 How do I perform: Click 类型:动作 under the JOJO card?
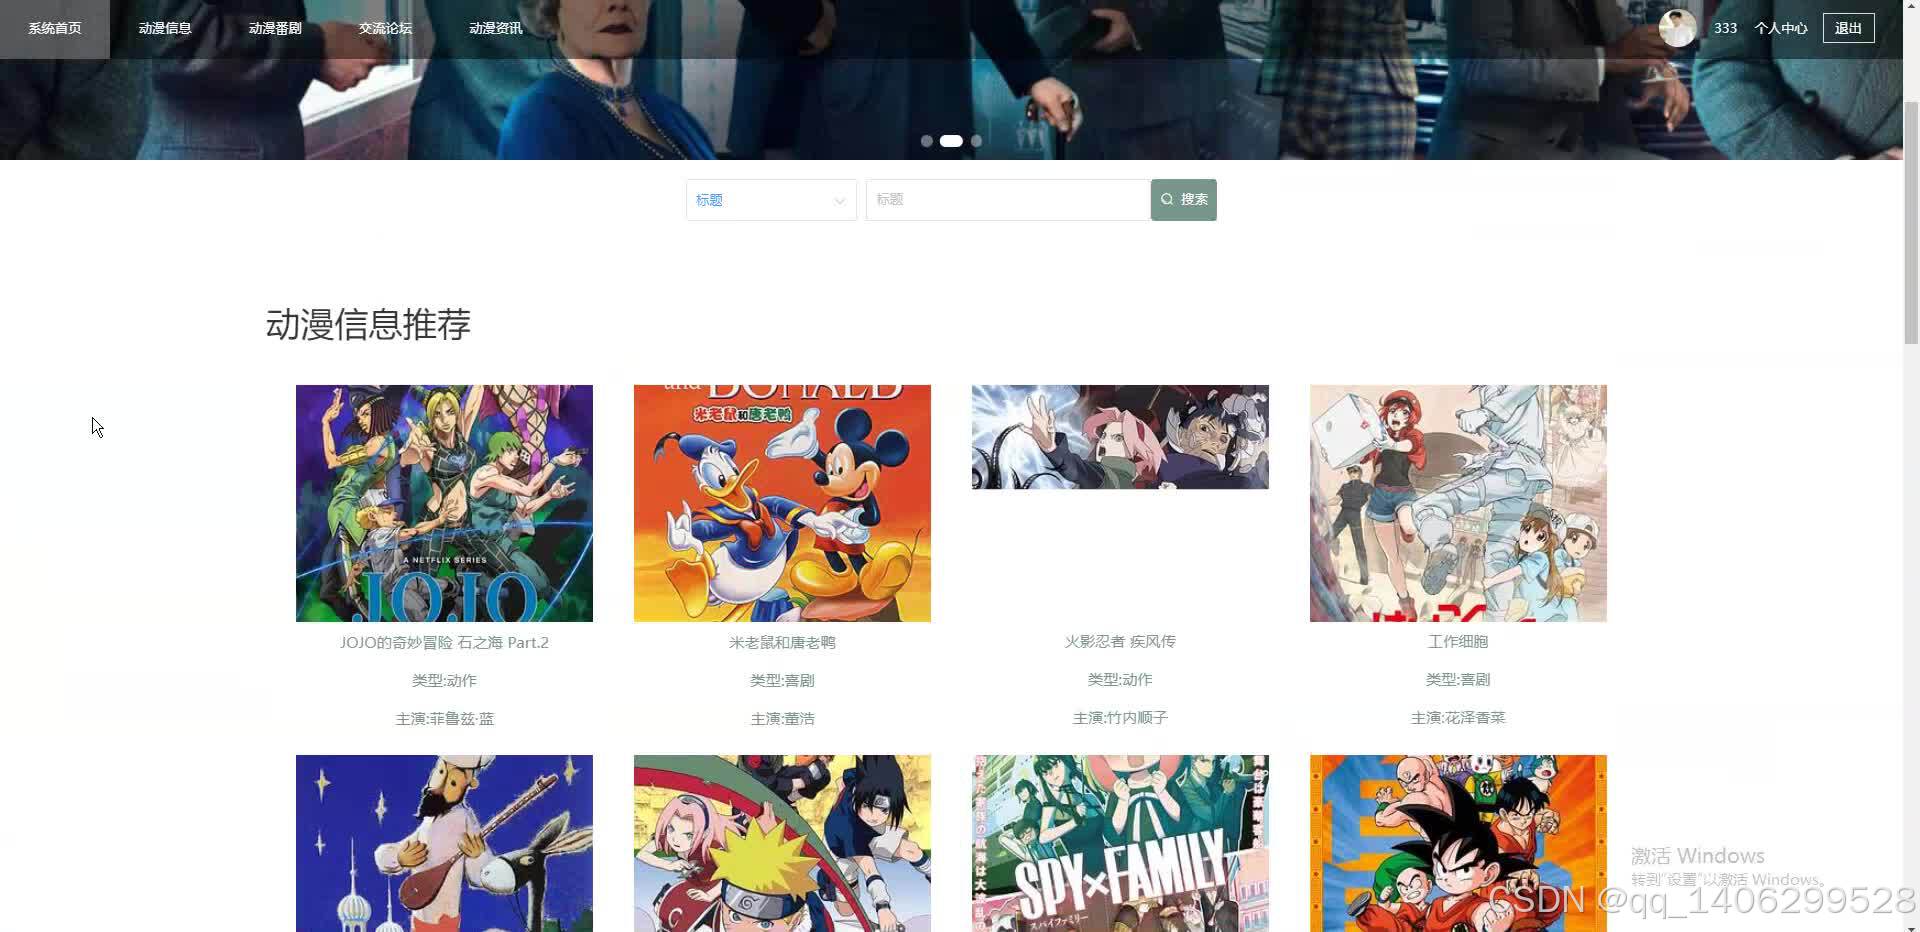444,680
